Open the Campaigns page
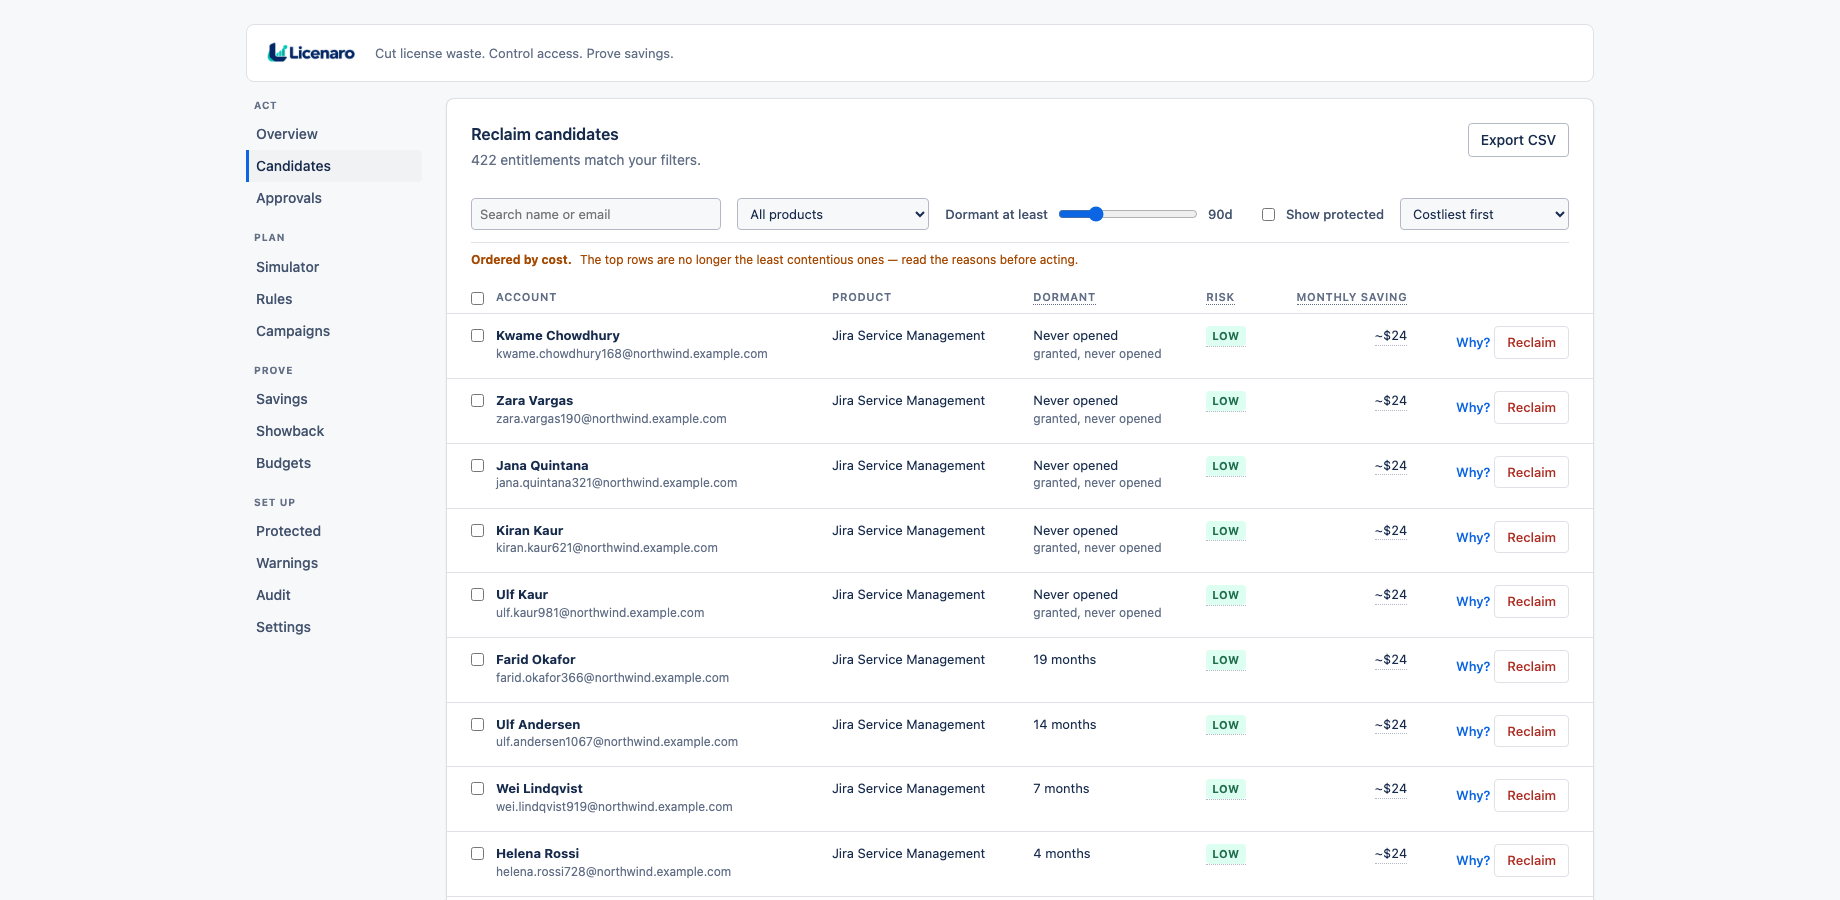This screenshot has height=900, width=1840. pyautogui.click(x=334, y=331)
